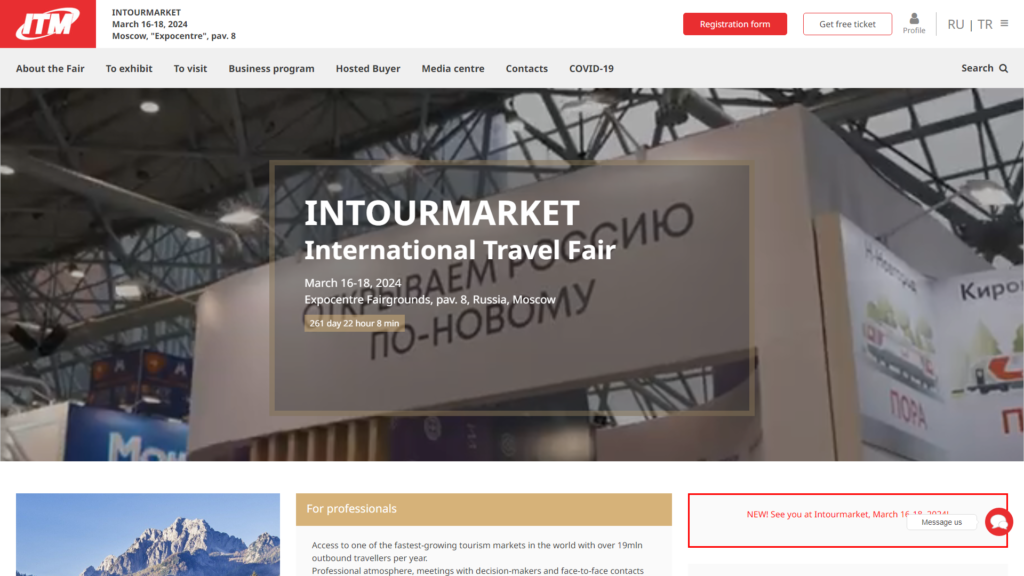Go to the Contacts page

[526, 69]
